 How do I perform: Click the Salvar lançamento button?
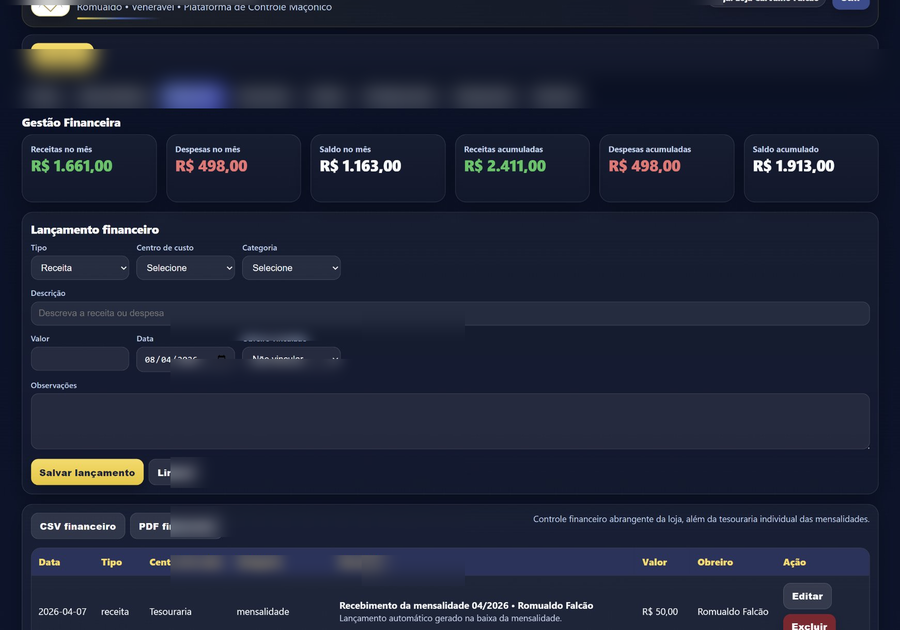(x=87, y=472)
